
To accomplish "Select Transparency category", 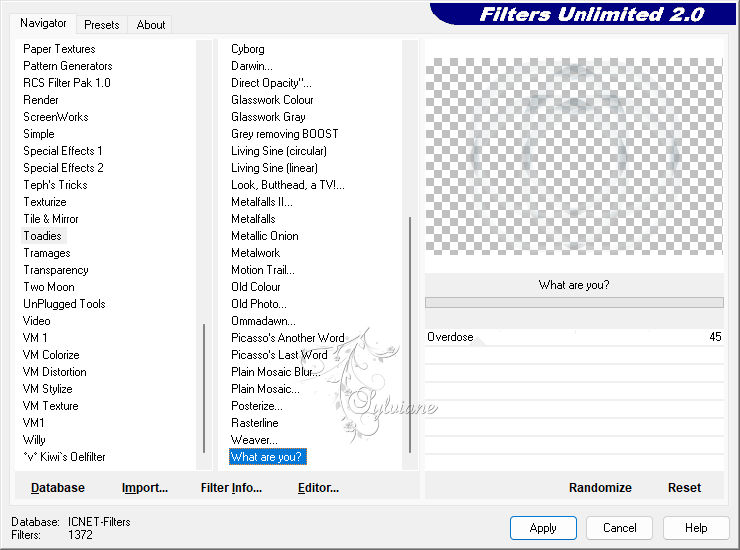I will (x=56, y=270).
